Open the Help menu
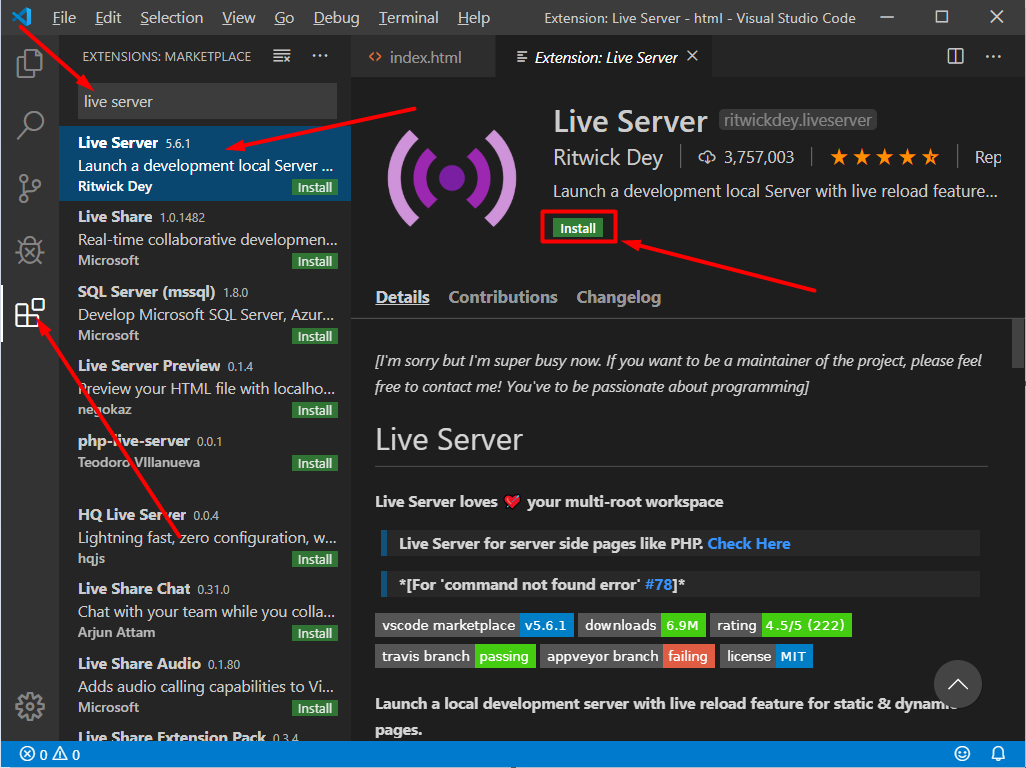 click(474, 18)
